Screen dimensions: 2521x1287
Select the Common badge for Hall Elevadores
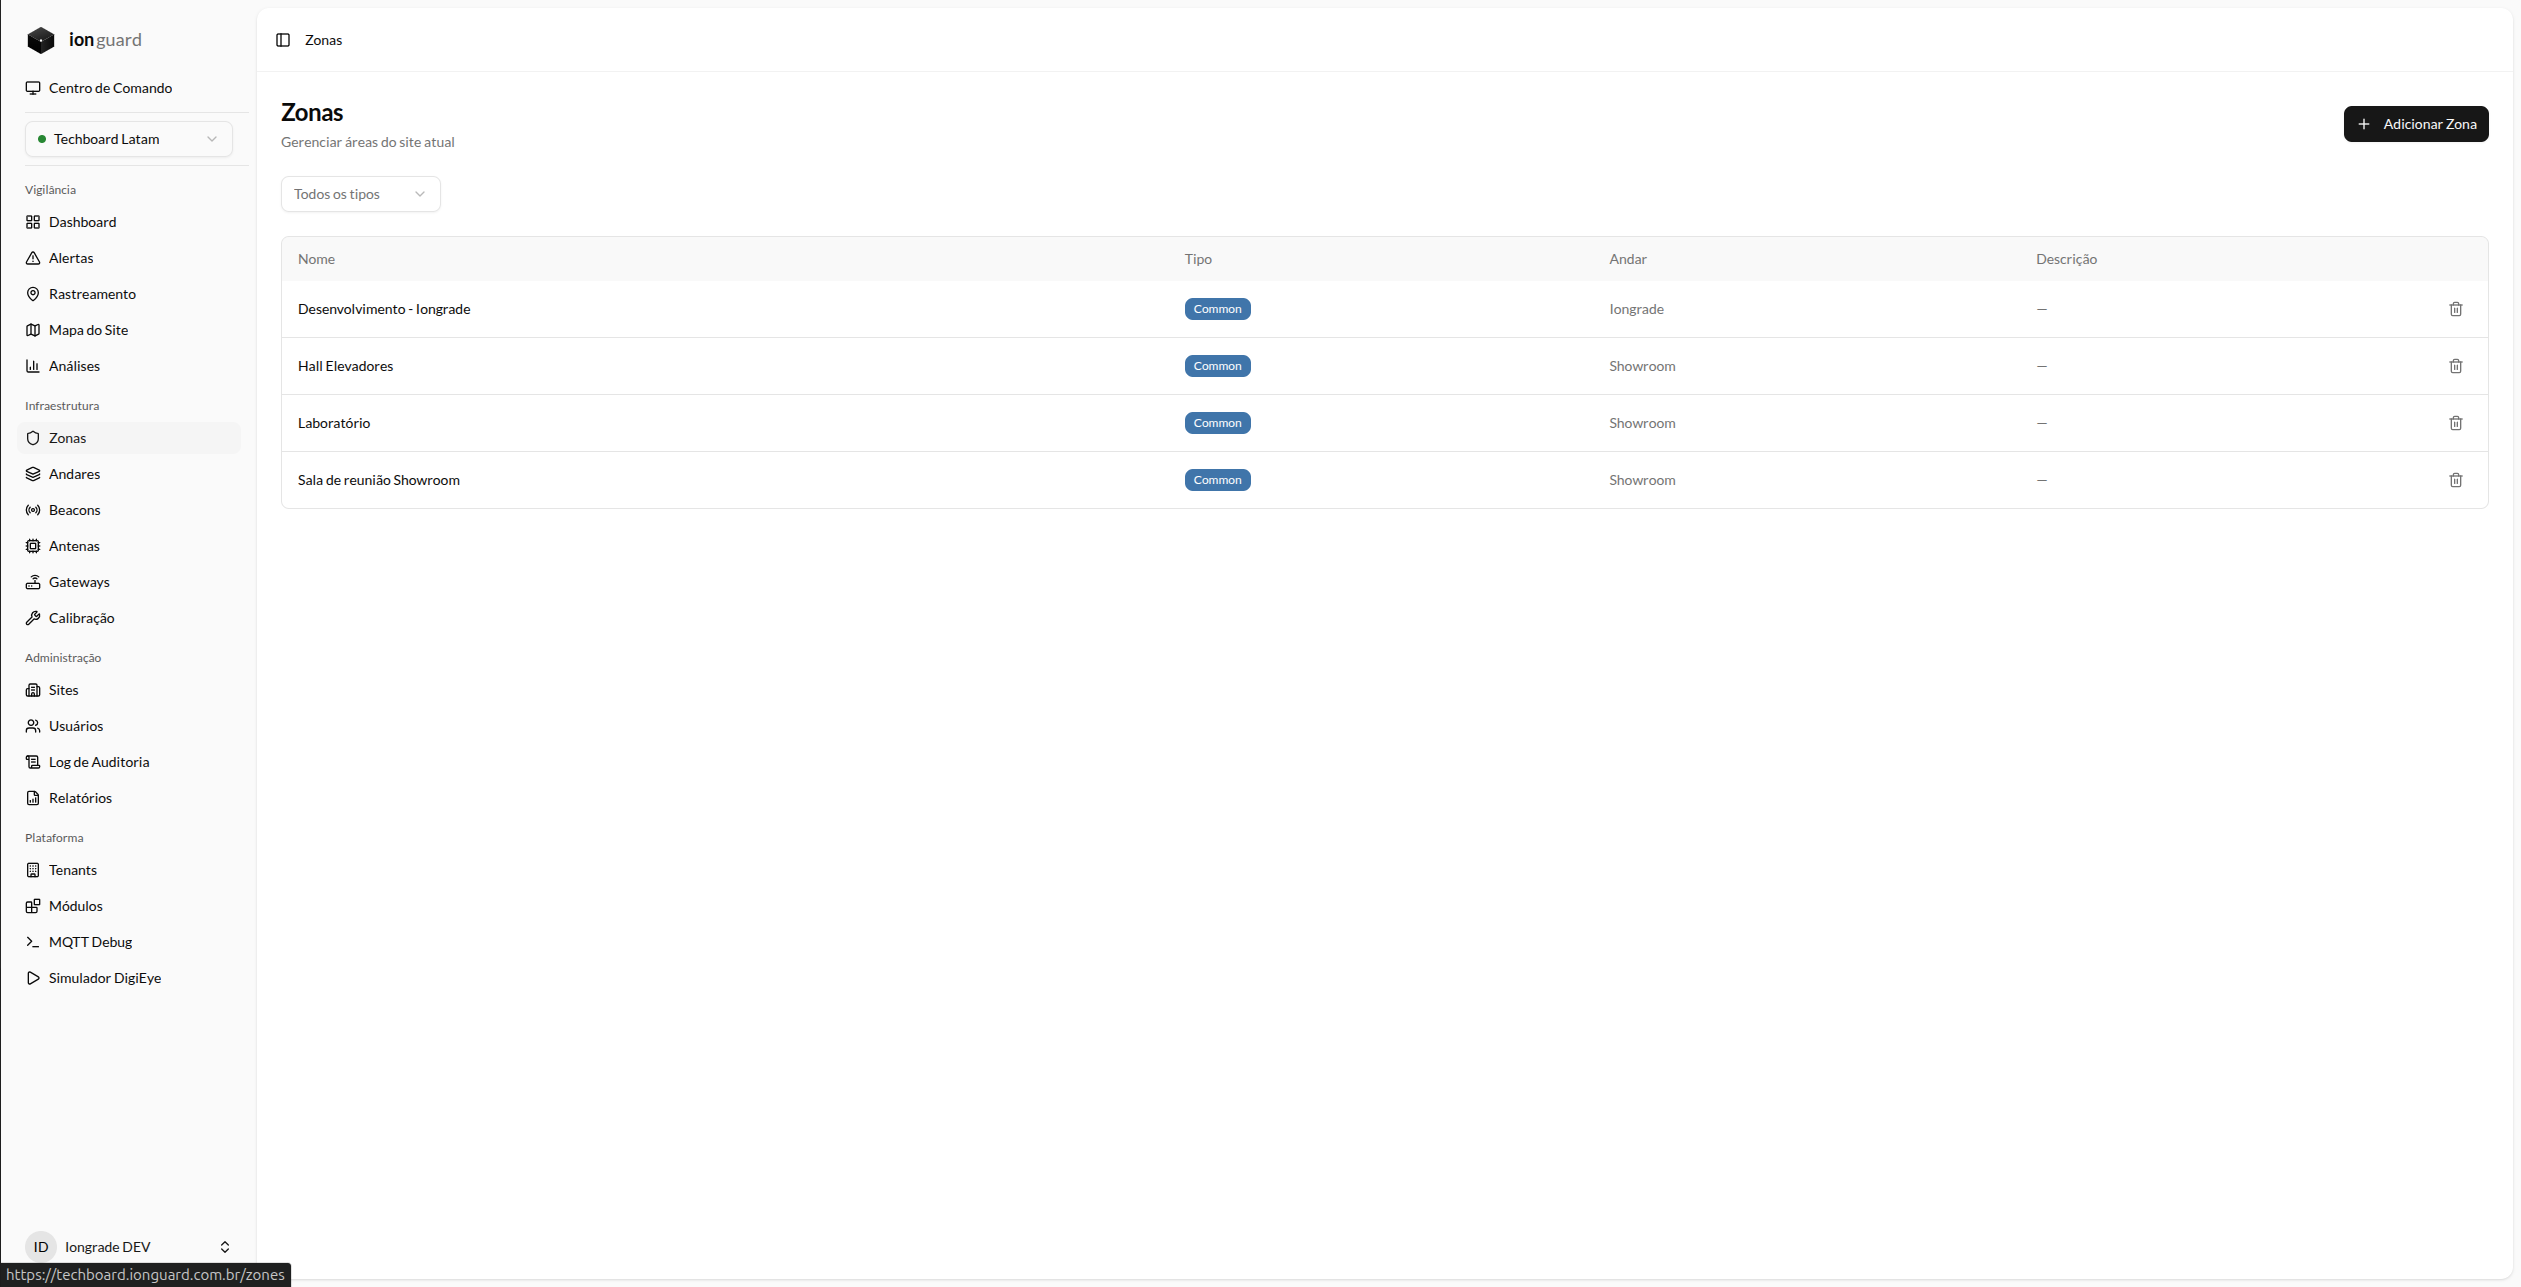point(1217,366)
